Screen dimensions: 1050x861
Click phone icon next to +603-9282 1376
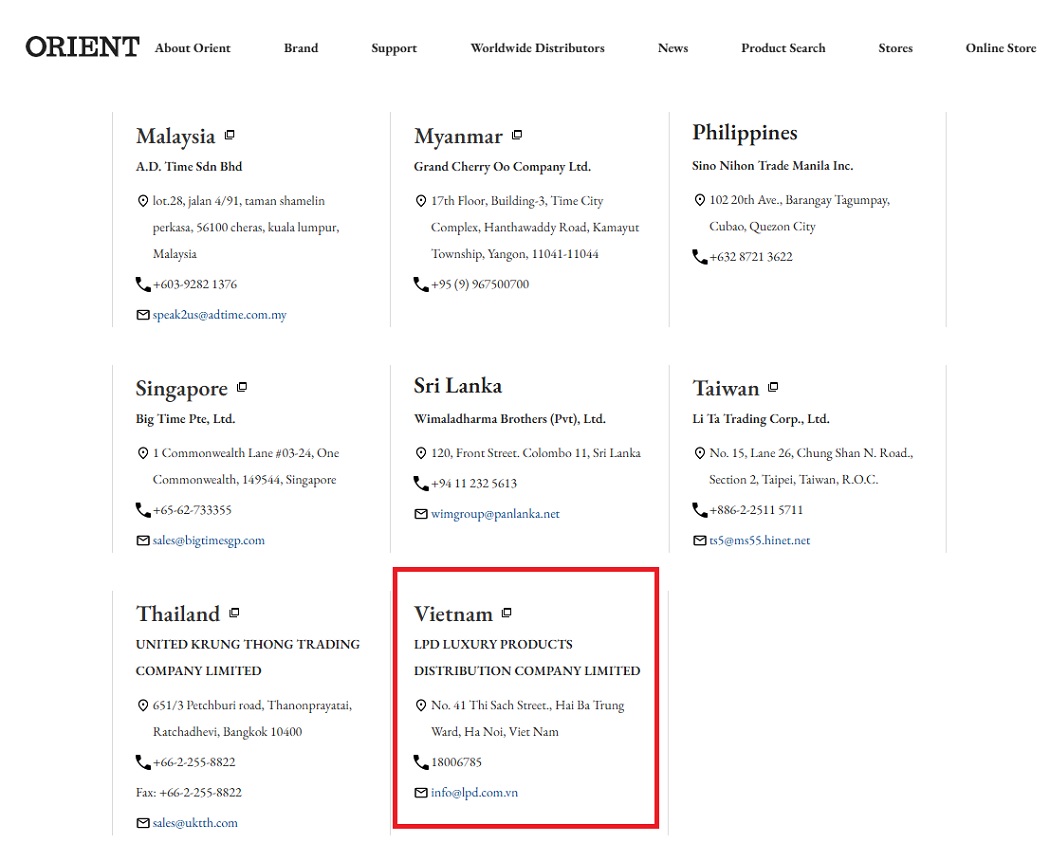click(143, 285)
